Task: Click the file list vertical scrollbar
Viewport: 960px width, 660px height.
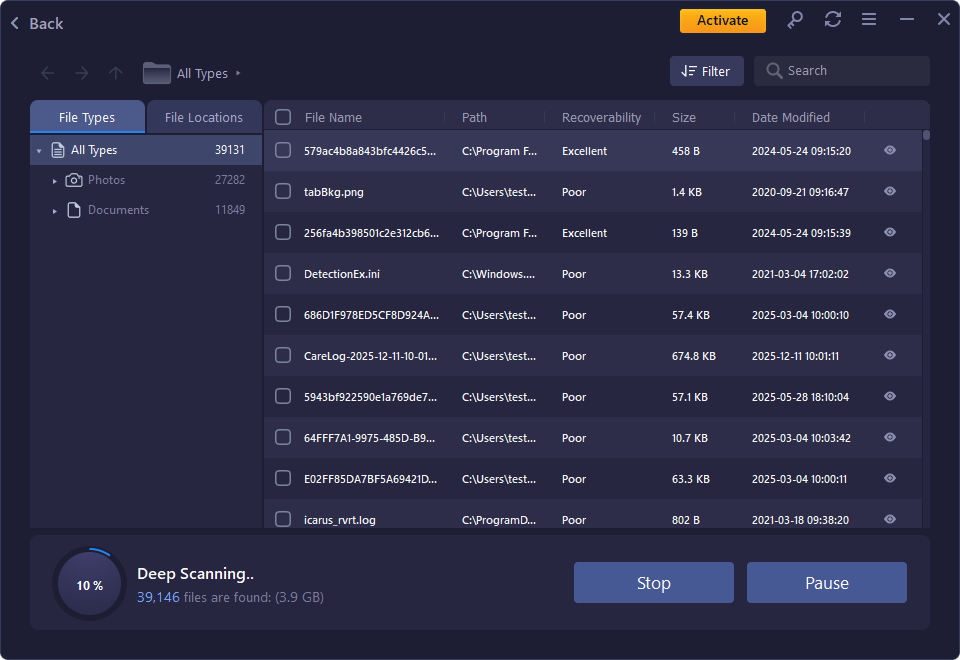Action: (x=926, y=300)
